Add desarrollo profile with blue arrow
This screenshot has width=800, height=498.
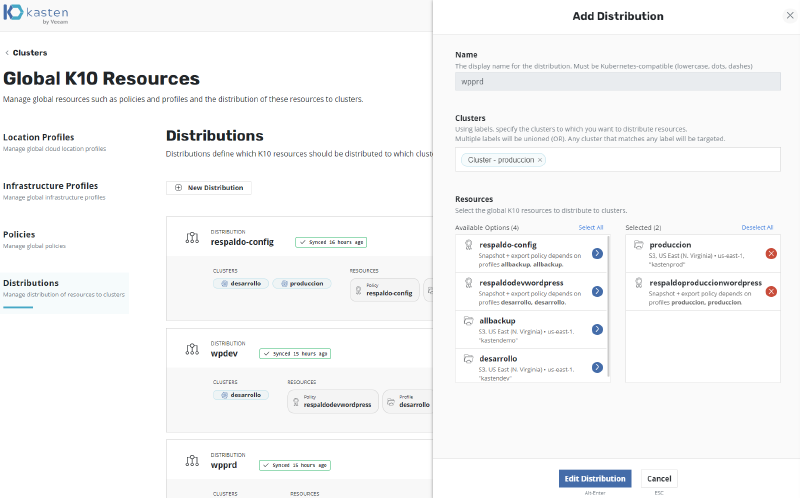pyautogui.click(x=597, y=367)
